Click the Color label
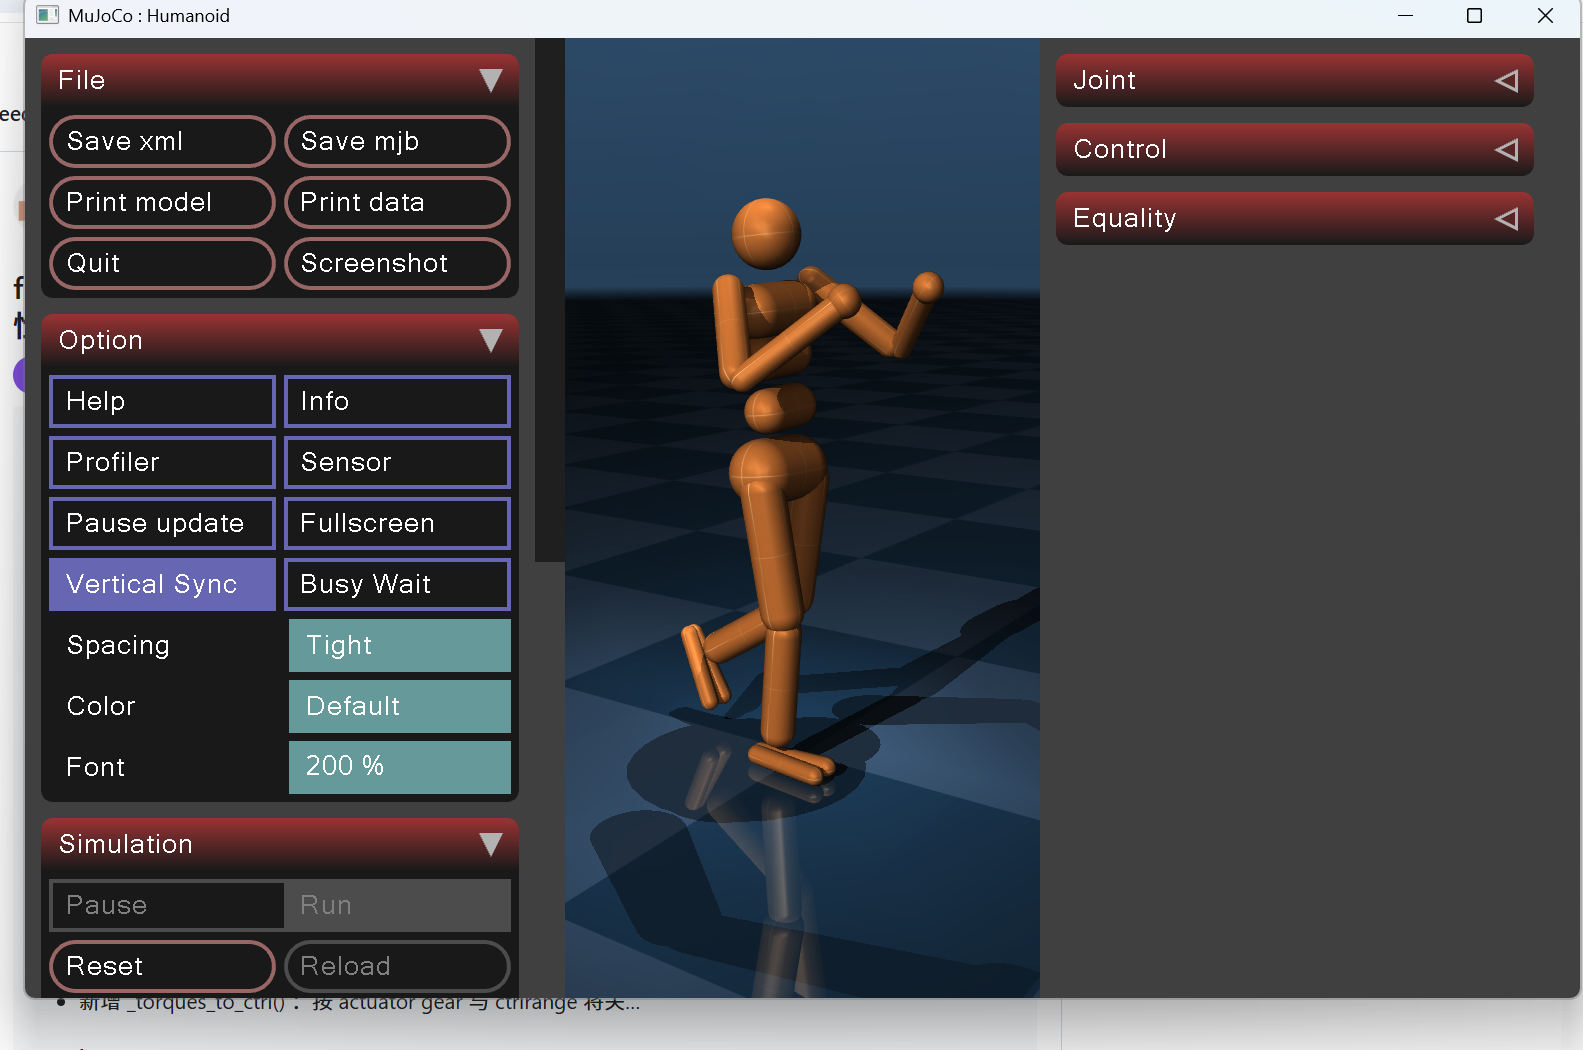This screenshot has width=1583, height=1050. pos(101,706)
